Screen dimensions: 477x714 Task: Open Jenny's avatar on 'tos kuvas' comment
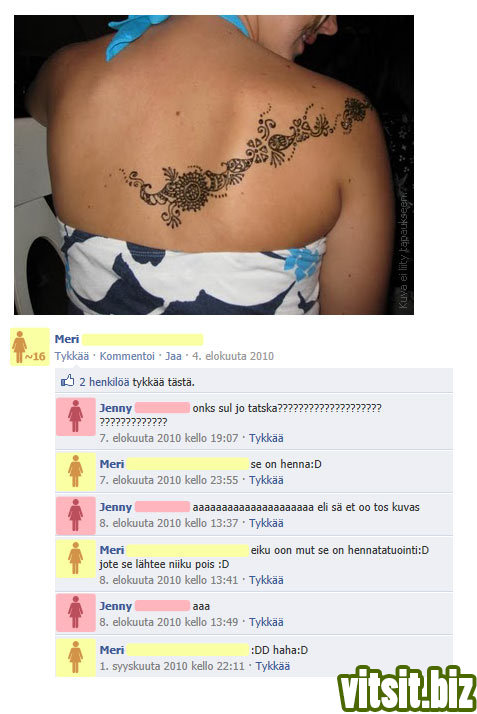point(76,515)
